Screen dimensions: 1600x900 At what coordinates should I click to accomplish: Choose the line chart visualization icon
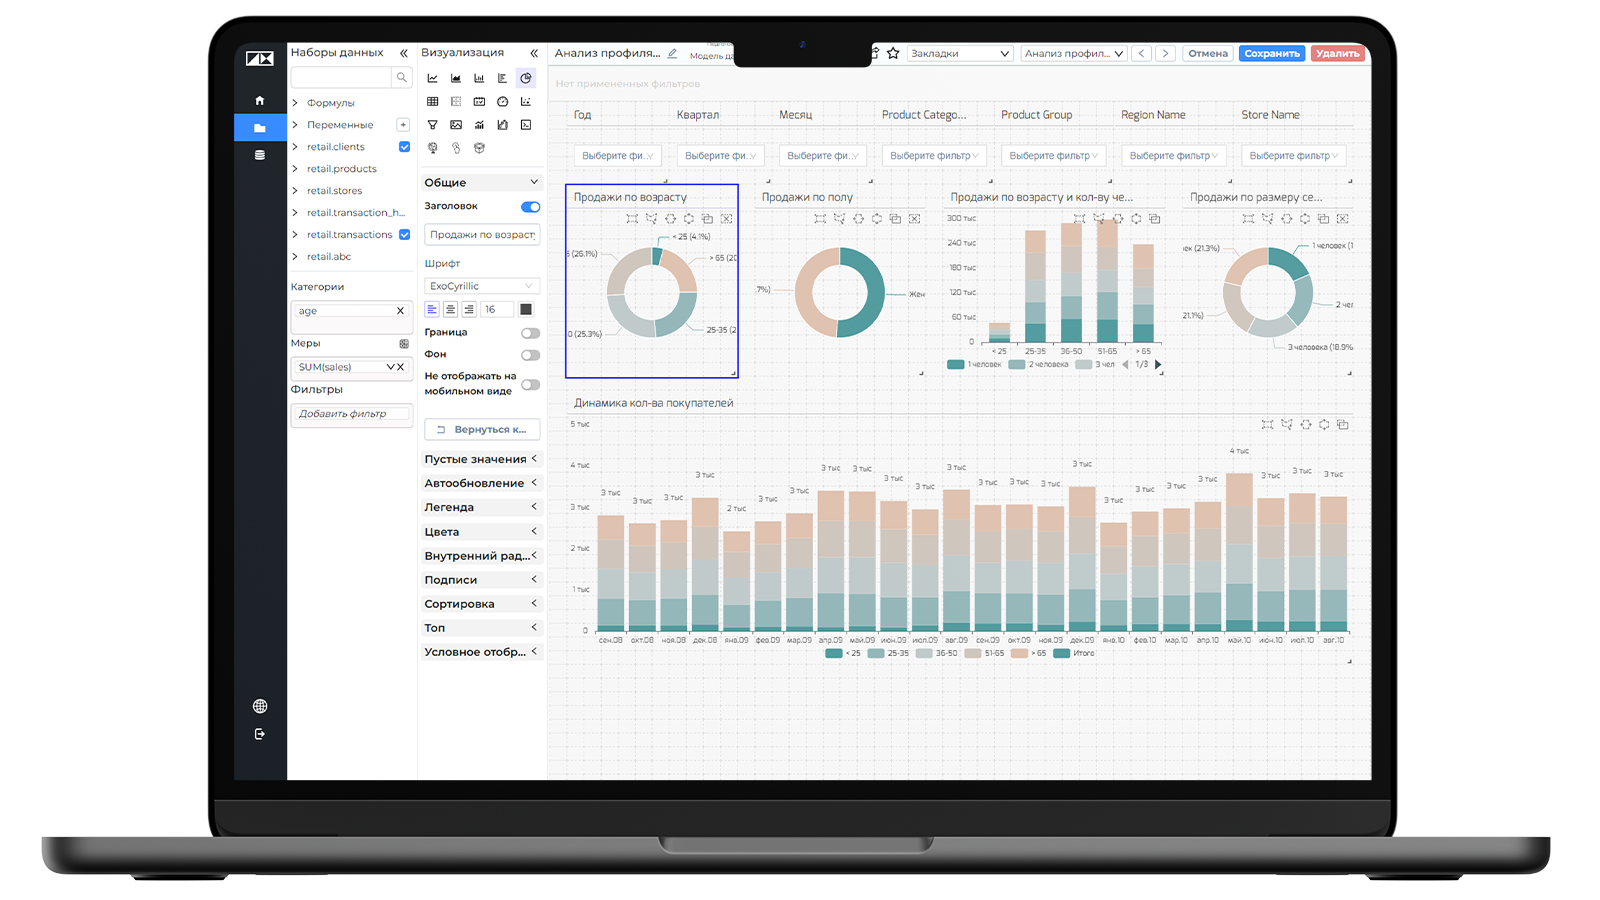(x=432, y=78)
